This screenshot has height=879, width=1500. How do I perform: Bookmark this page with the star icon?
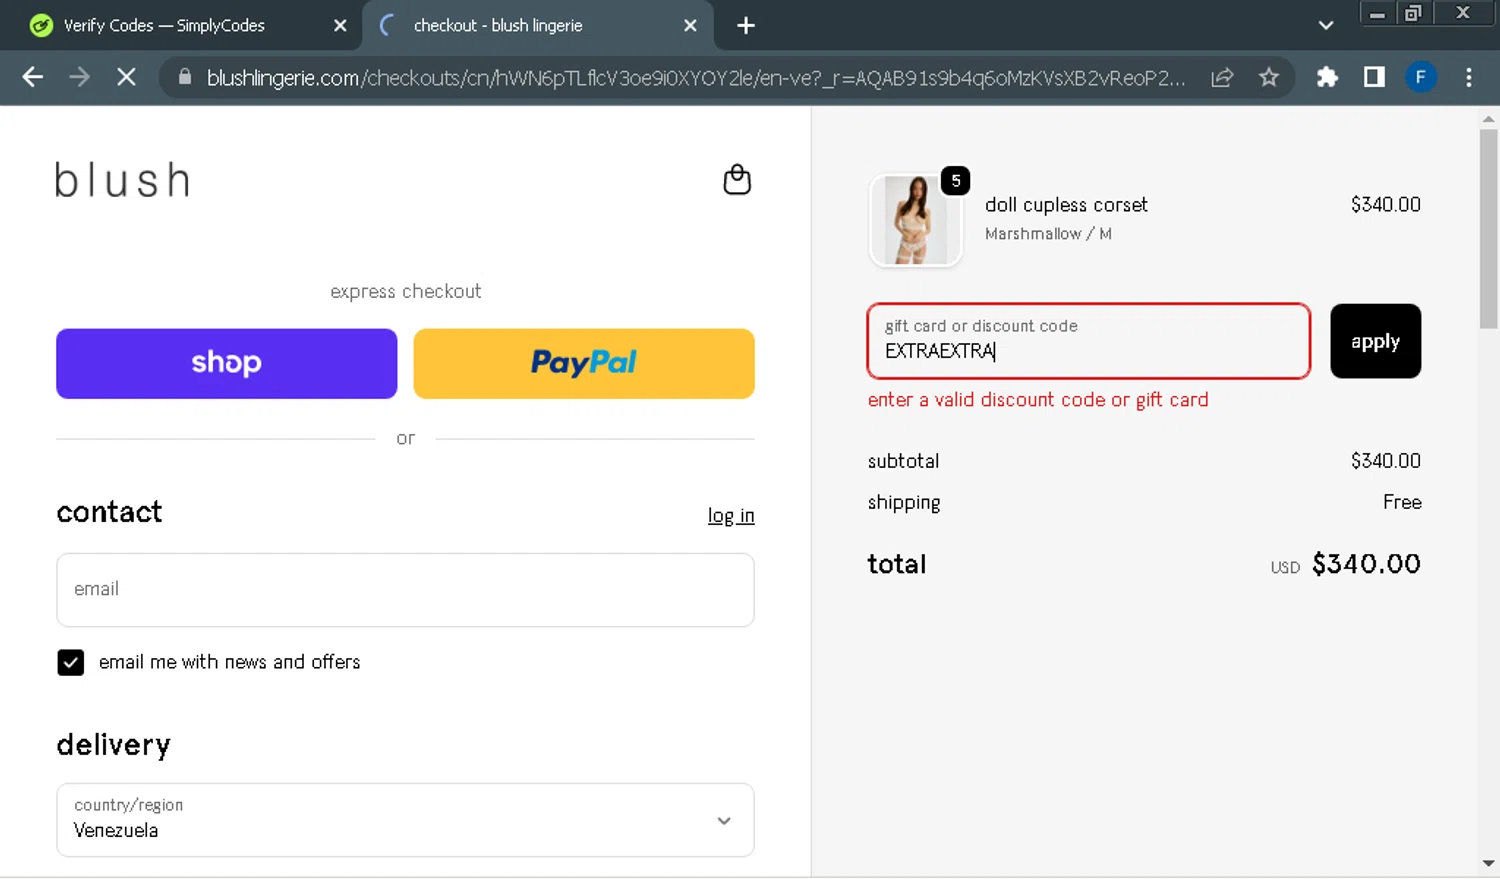1269,77
